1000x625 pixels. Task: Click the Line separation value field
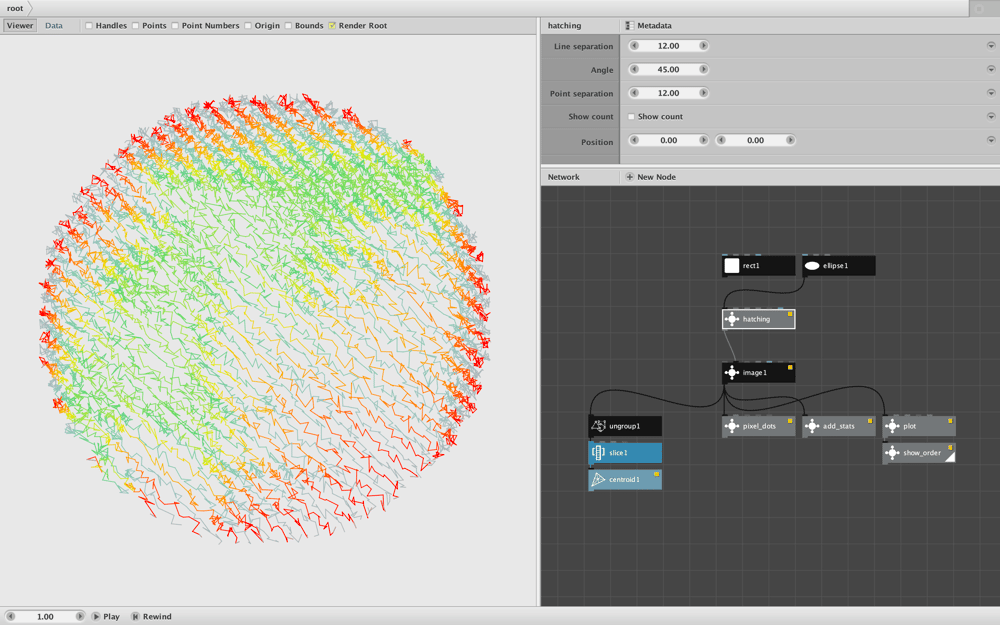click(668, 46)
